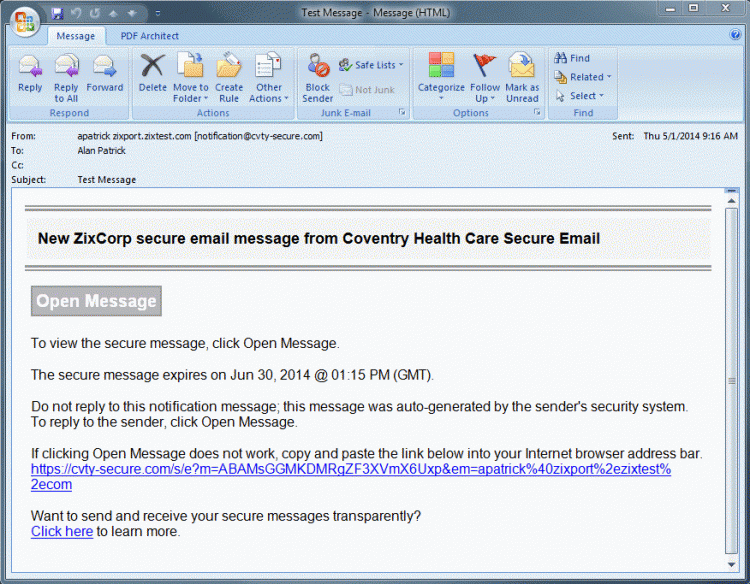Click the scroll down arrow of message body
750x584 pixels.
(x=731, y=564)
